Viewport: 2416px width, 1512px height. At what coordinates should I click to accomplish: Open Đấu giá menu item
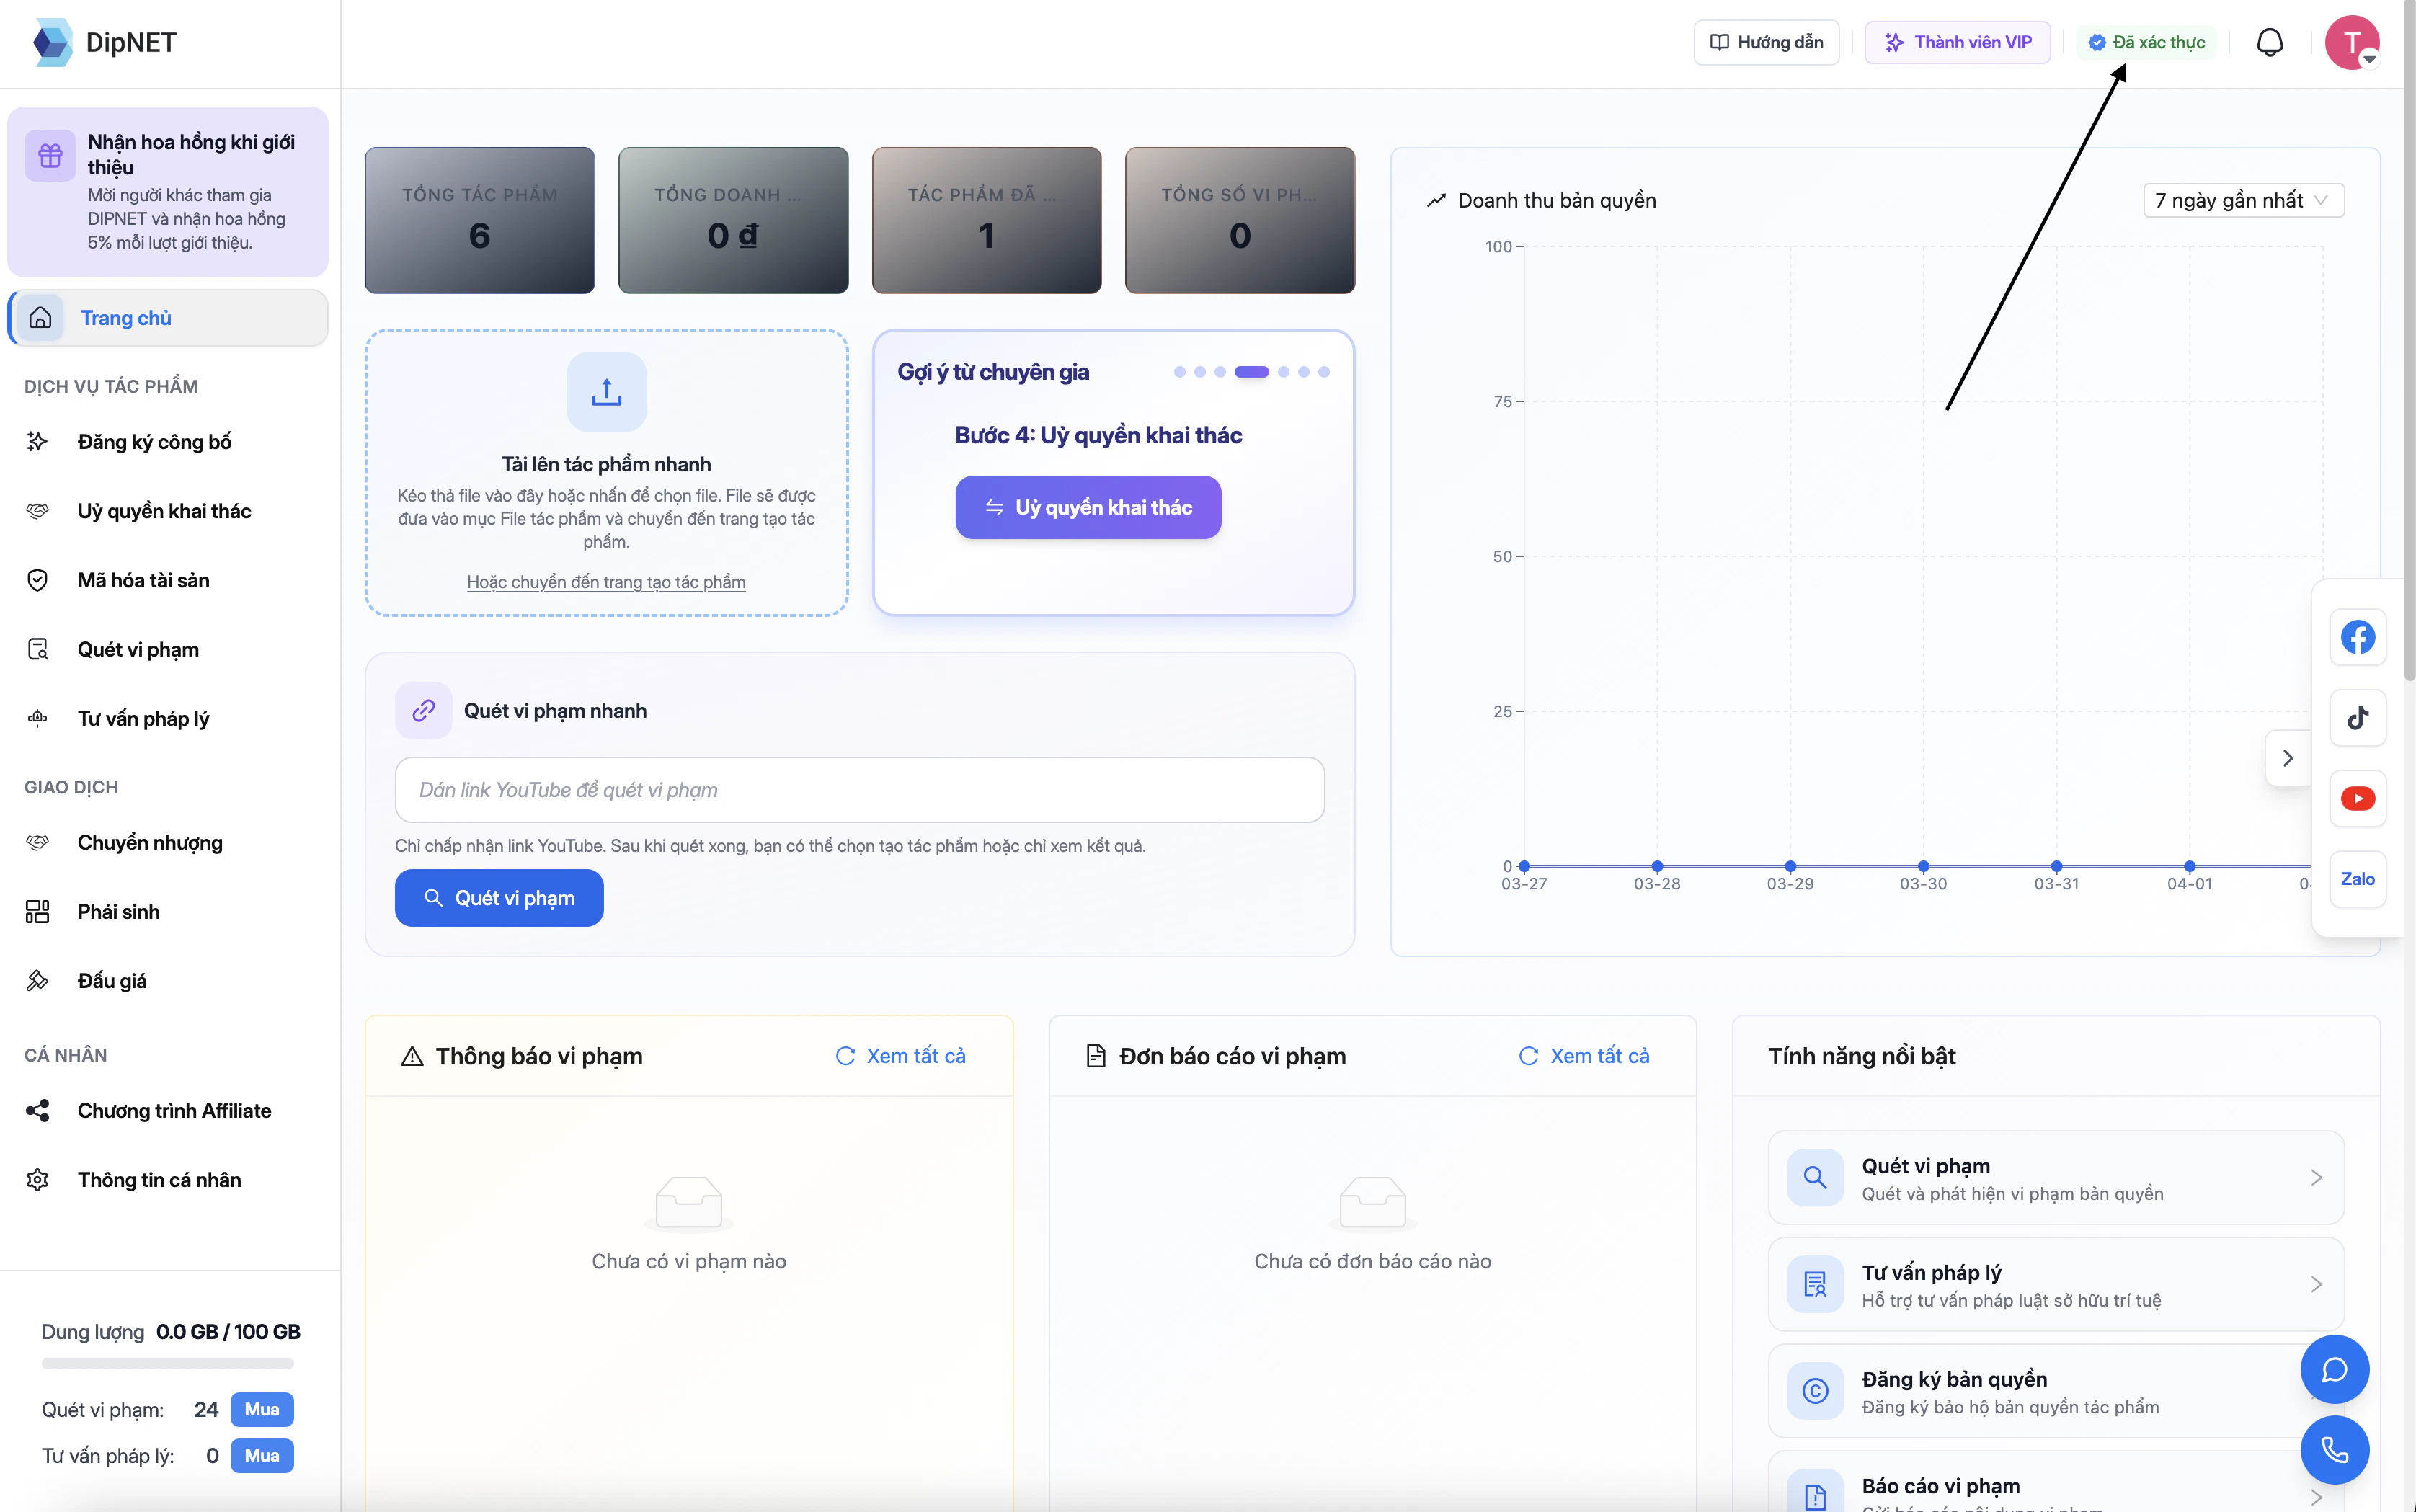pos(168,981)
